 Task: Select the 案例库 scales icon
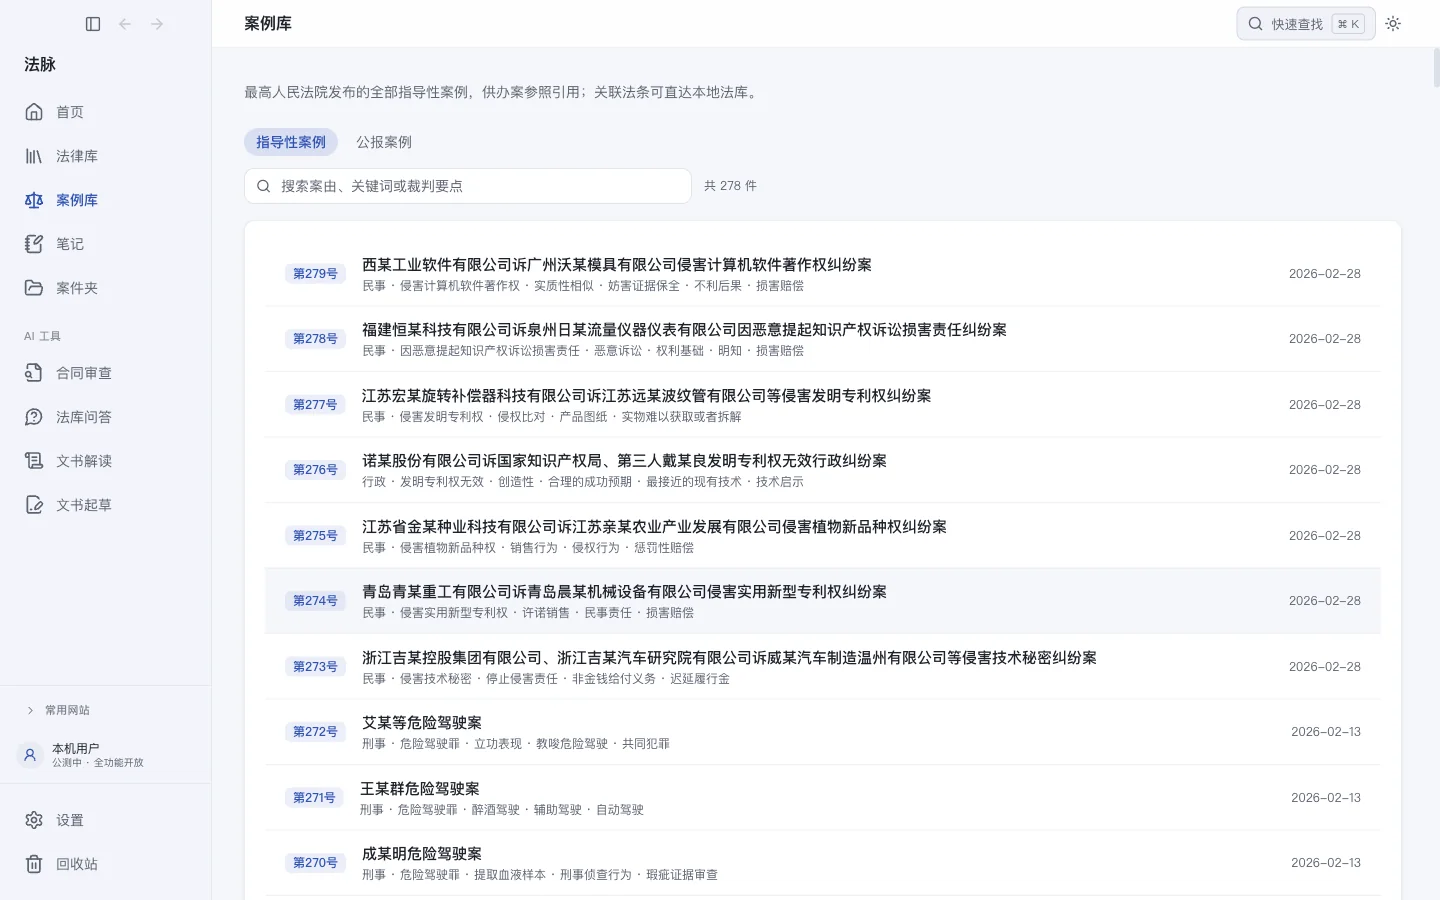(34, 200)
